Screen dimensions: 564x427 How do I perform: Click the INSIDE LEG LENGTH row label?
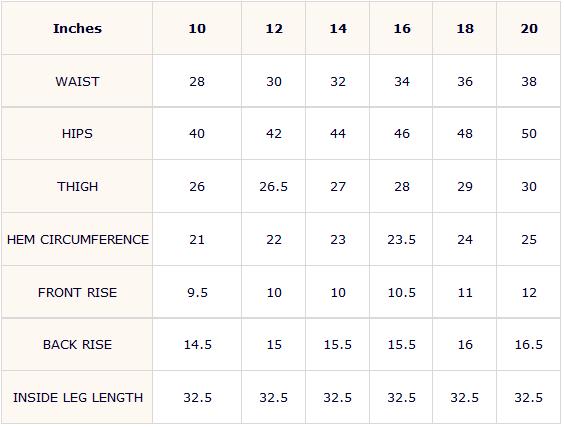click(78, 397)
